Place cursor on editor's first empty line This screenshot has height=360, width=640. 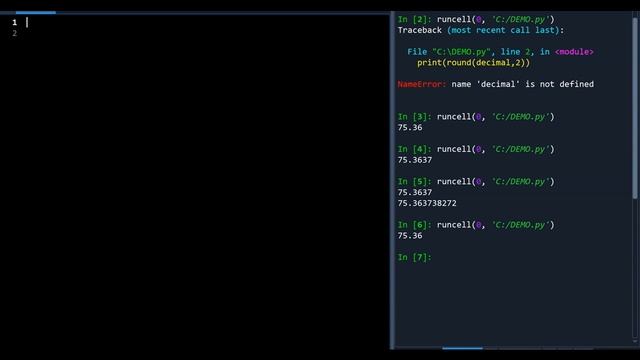(204, 22)
